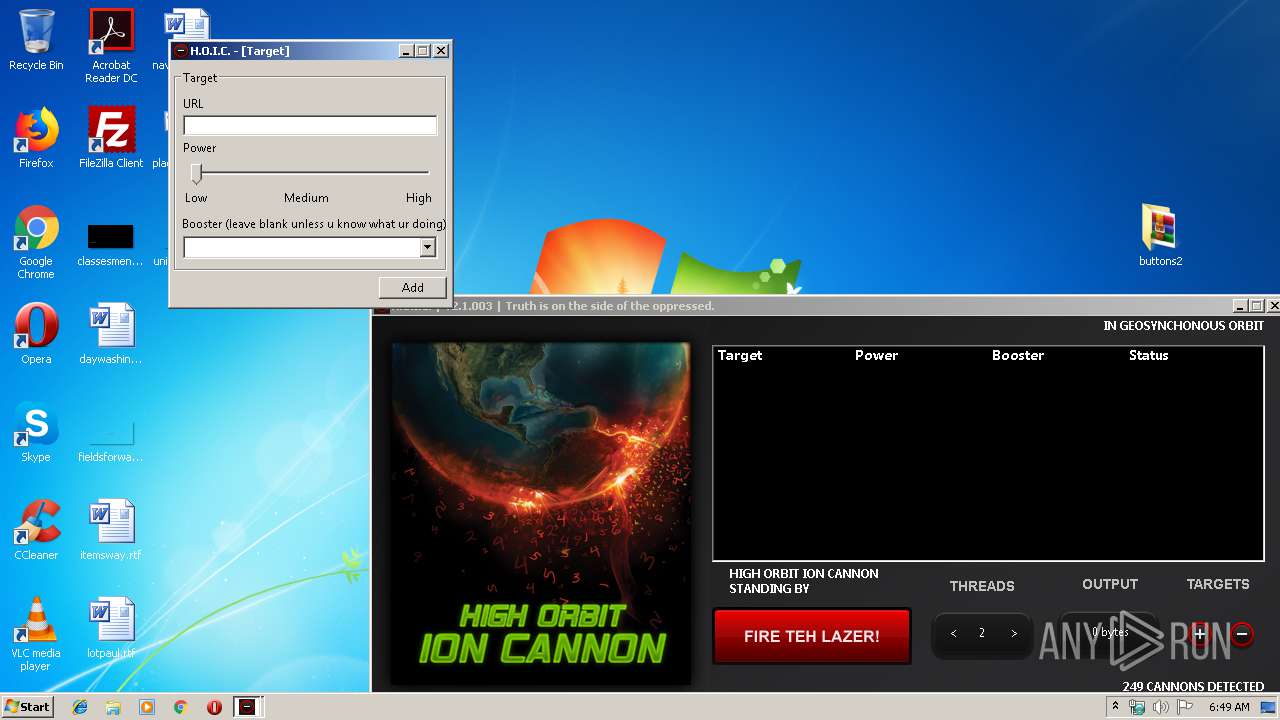The image size is (1280, 720).
Task: Open the Booster dropdown arrow
Action: tap(428, 247)
